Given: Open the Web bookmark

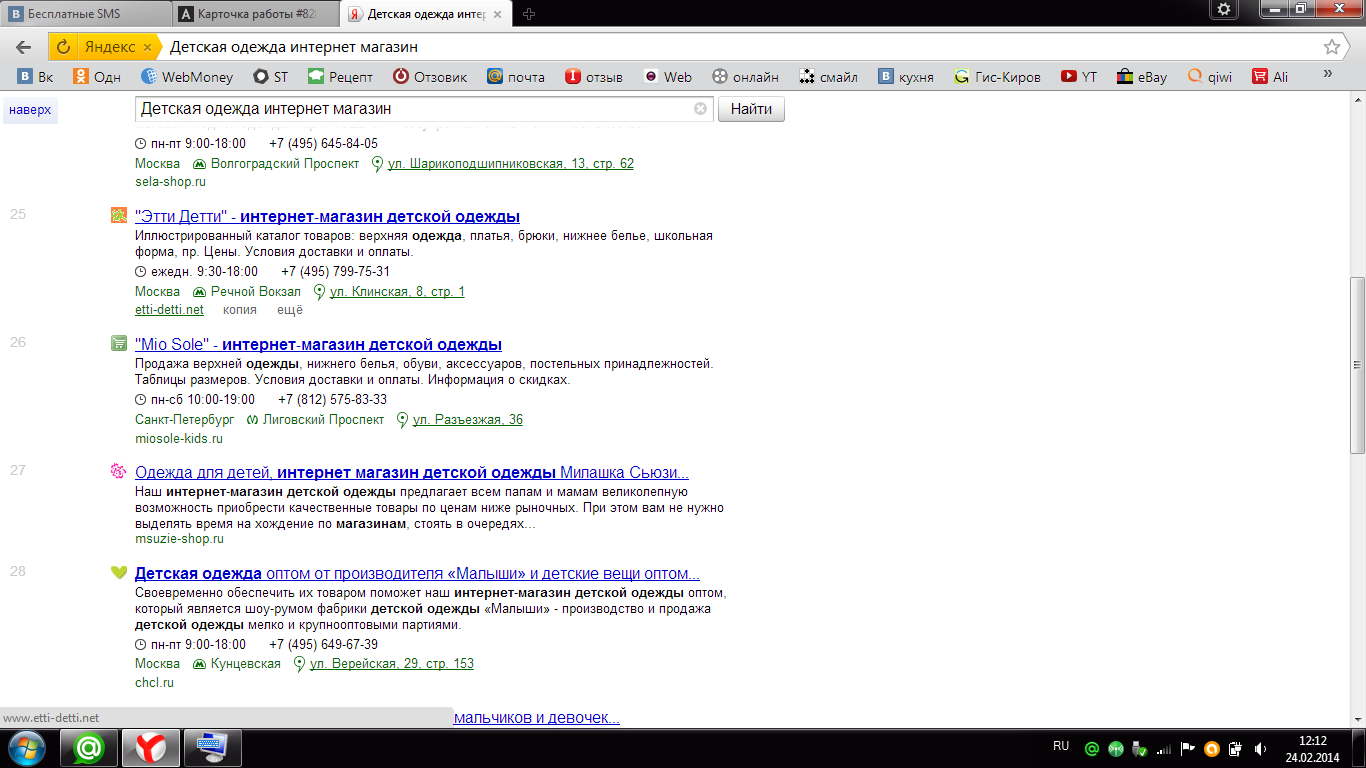Looking at the screenshot, I should 668,76.
